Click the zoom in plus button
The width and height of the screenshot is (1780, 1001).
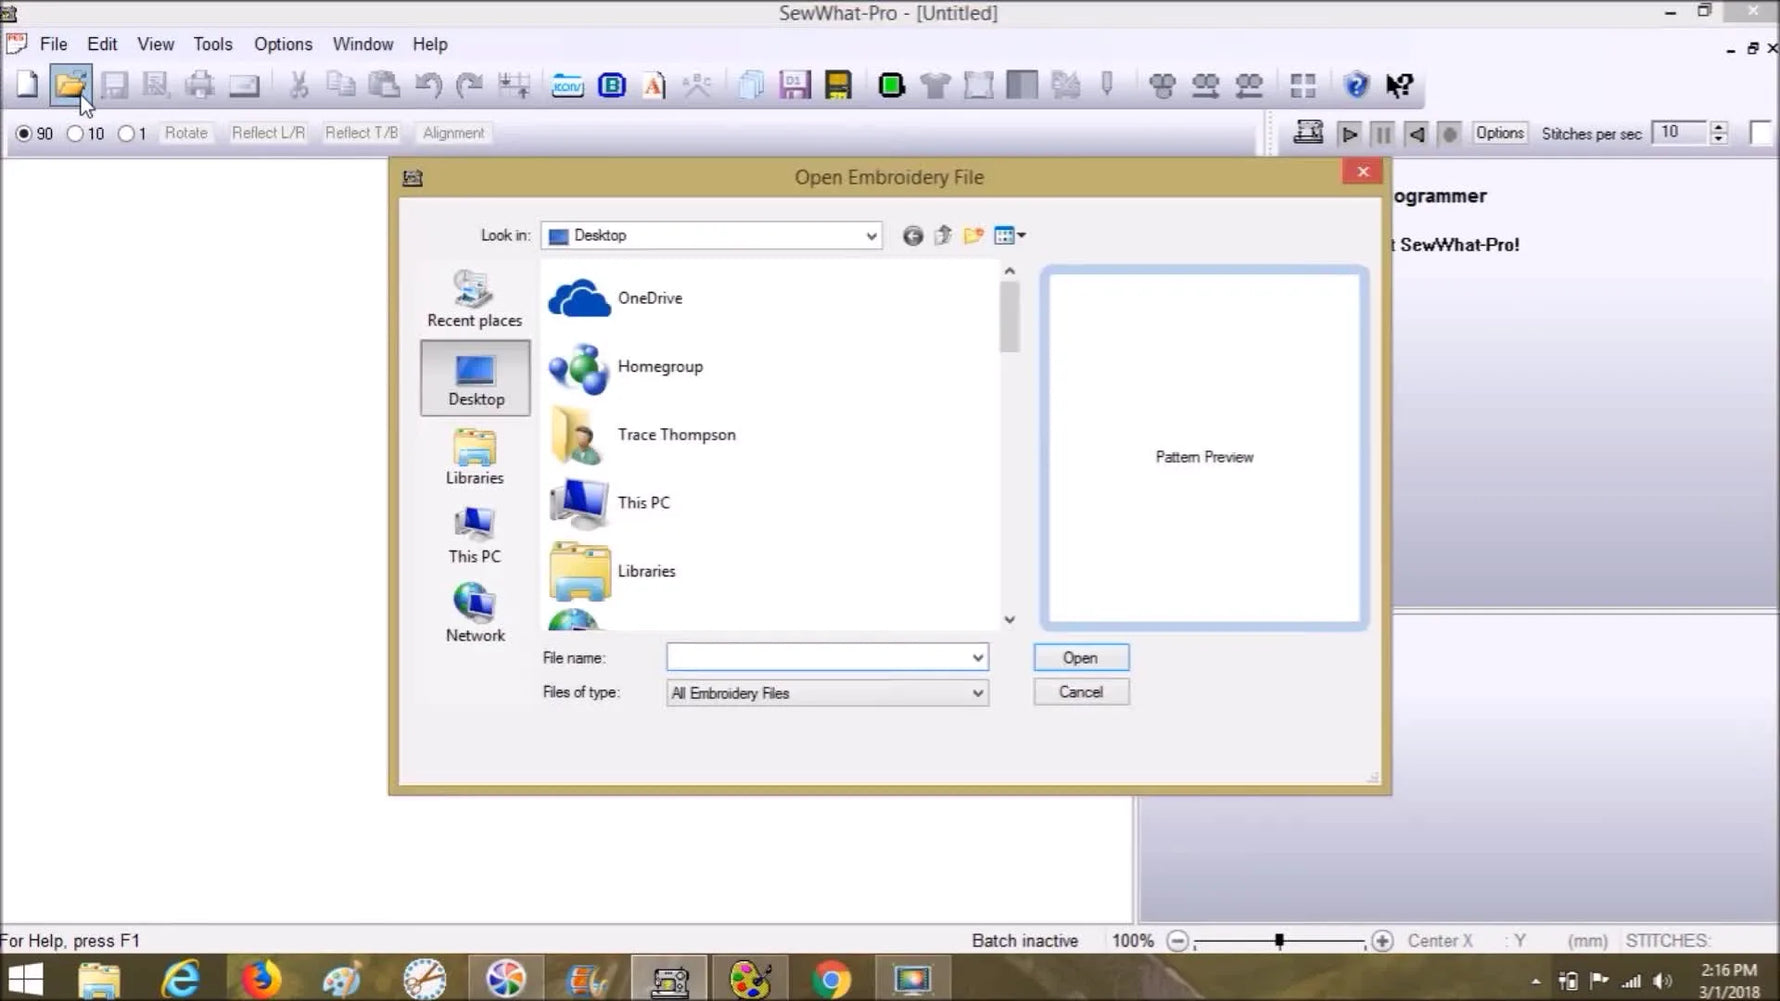coord(1382,941)
